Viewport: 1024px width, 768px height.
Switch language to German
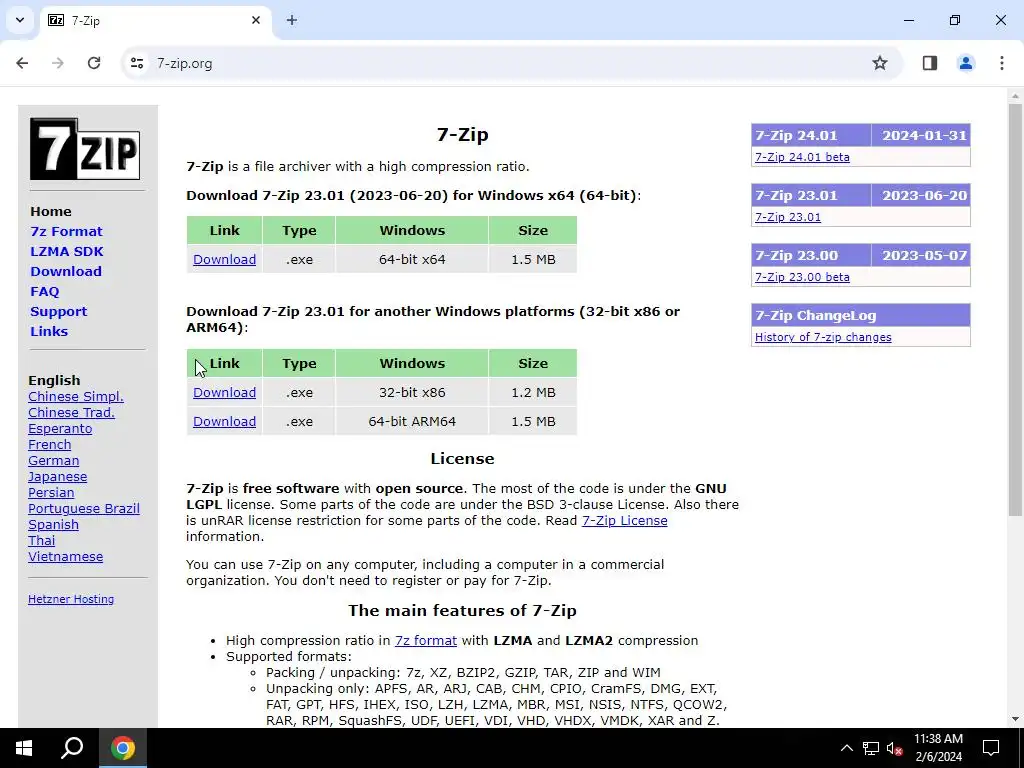[54, 460]
